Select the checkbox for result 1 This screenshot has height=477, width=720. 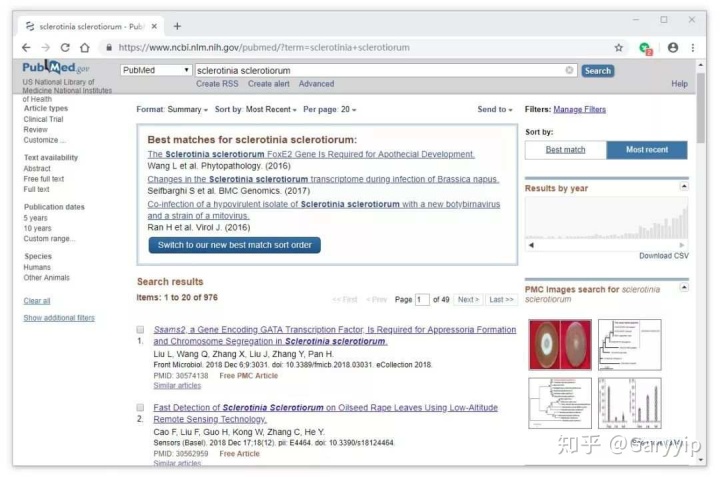tap(140, 330)
